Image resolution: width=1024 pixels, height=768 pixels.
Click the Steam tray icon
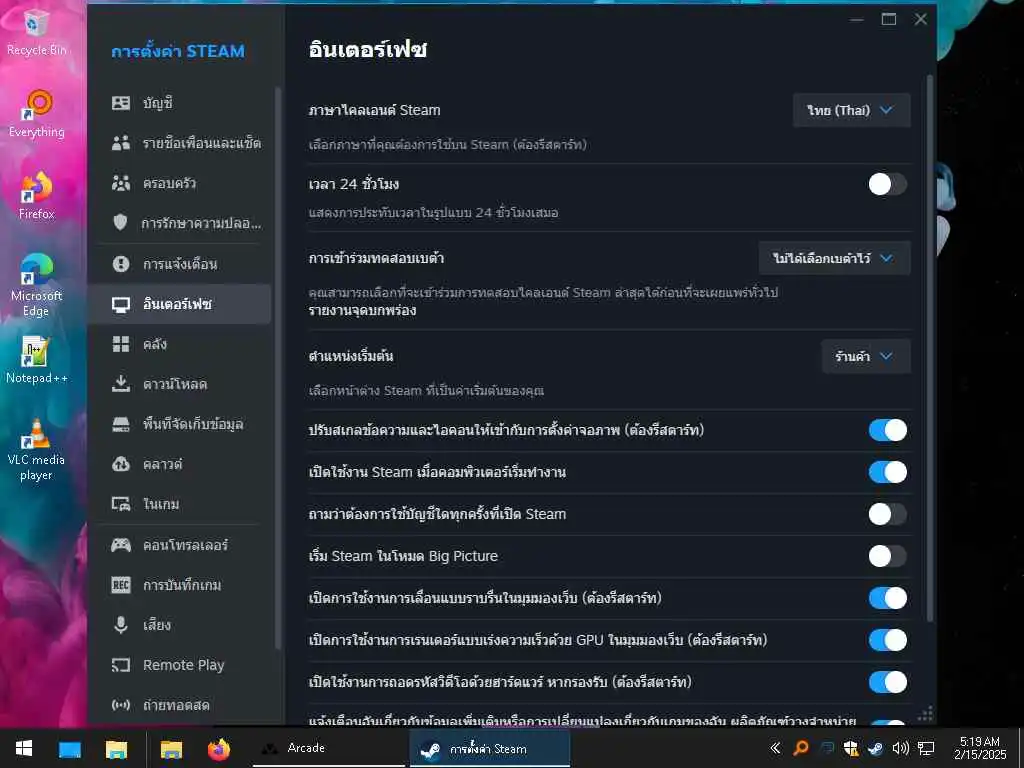coord(875,748)
